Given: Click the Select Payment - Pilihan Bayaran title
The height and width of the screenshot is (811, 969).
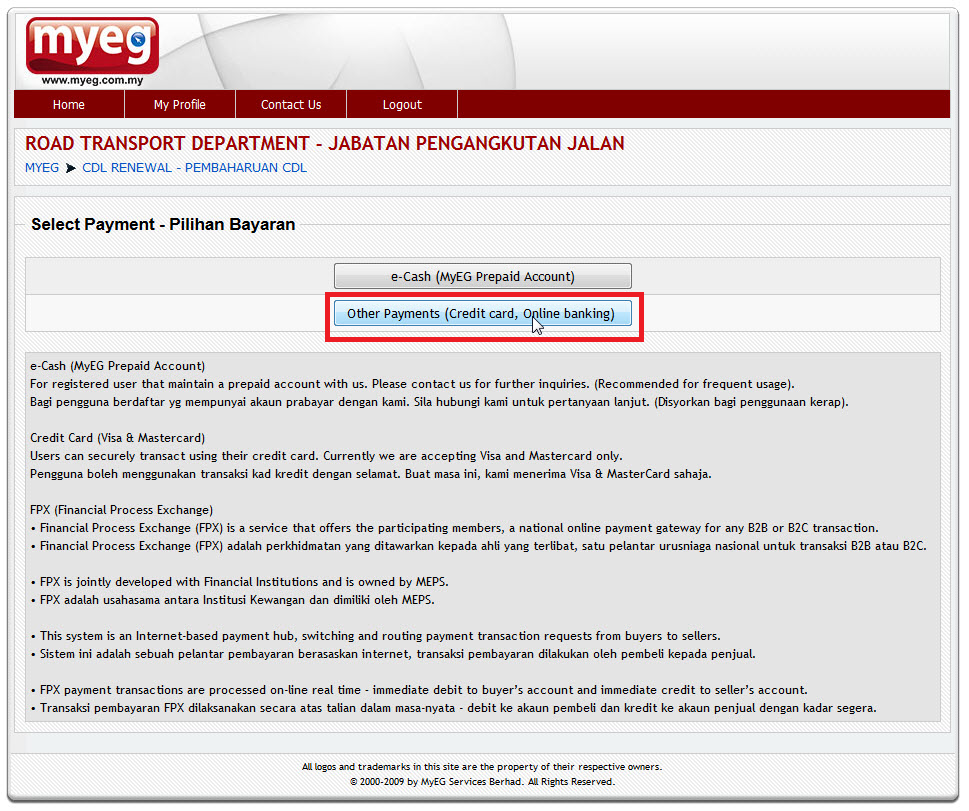Looking at the screenshot, I should tap(163, 224).
